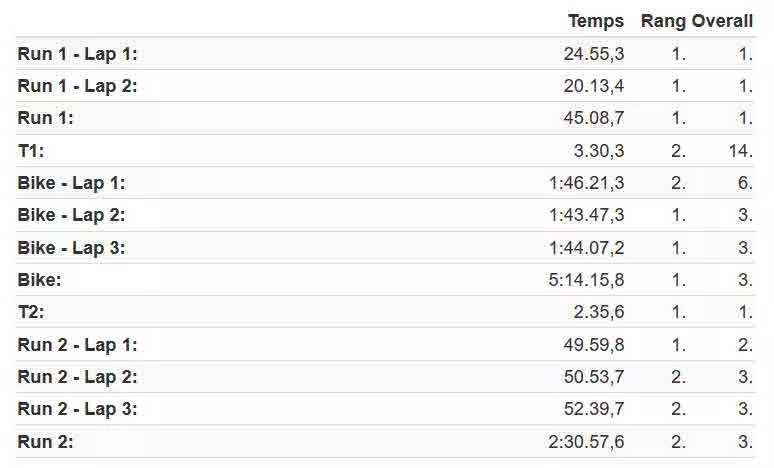Click the Overall column header
Screen dimensions: 774x468
tap(722, 21)
